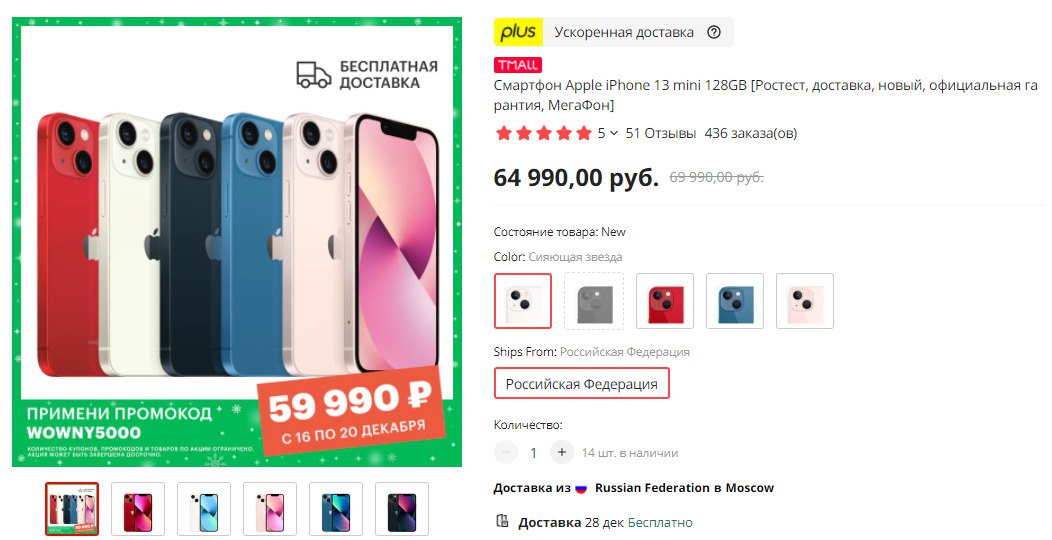Select the Starlight white color option

523,301
